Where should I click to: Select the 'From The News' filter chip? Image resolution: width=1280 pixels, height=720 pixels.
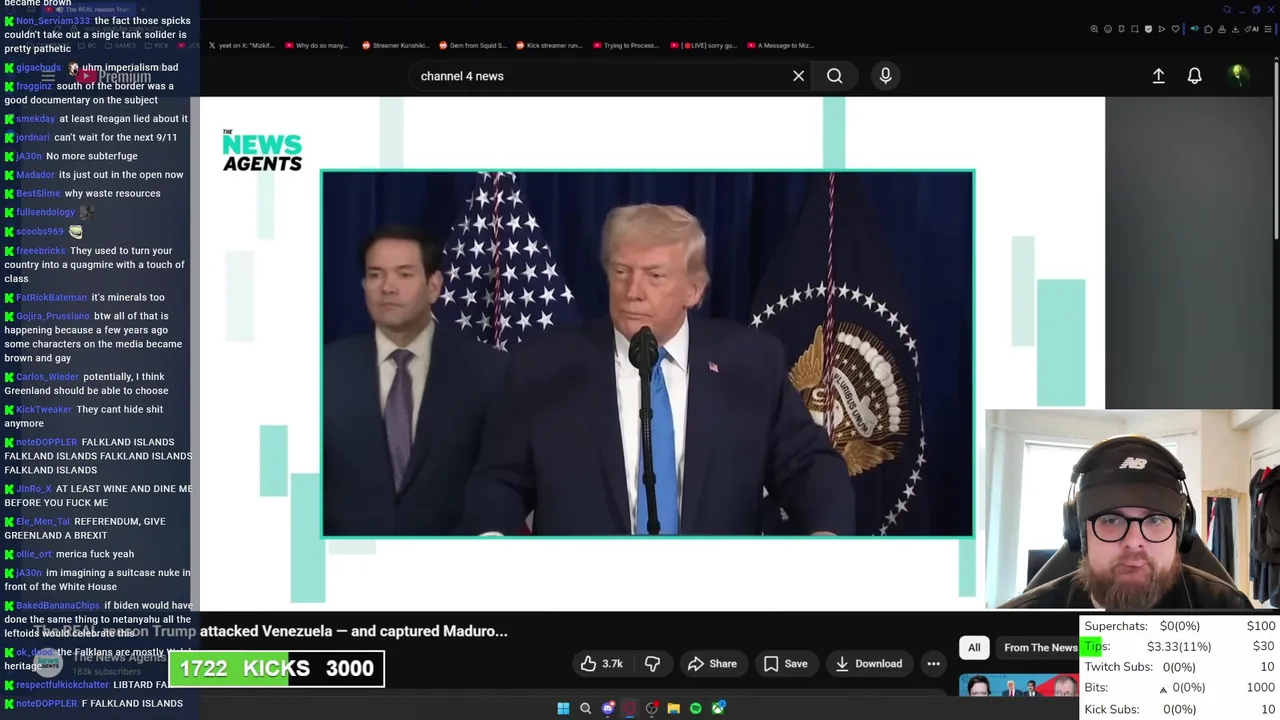[x=1040, y=647]
